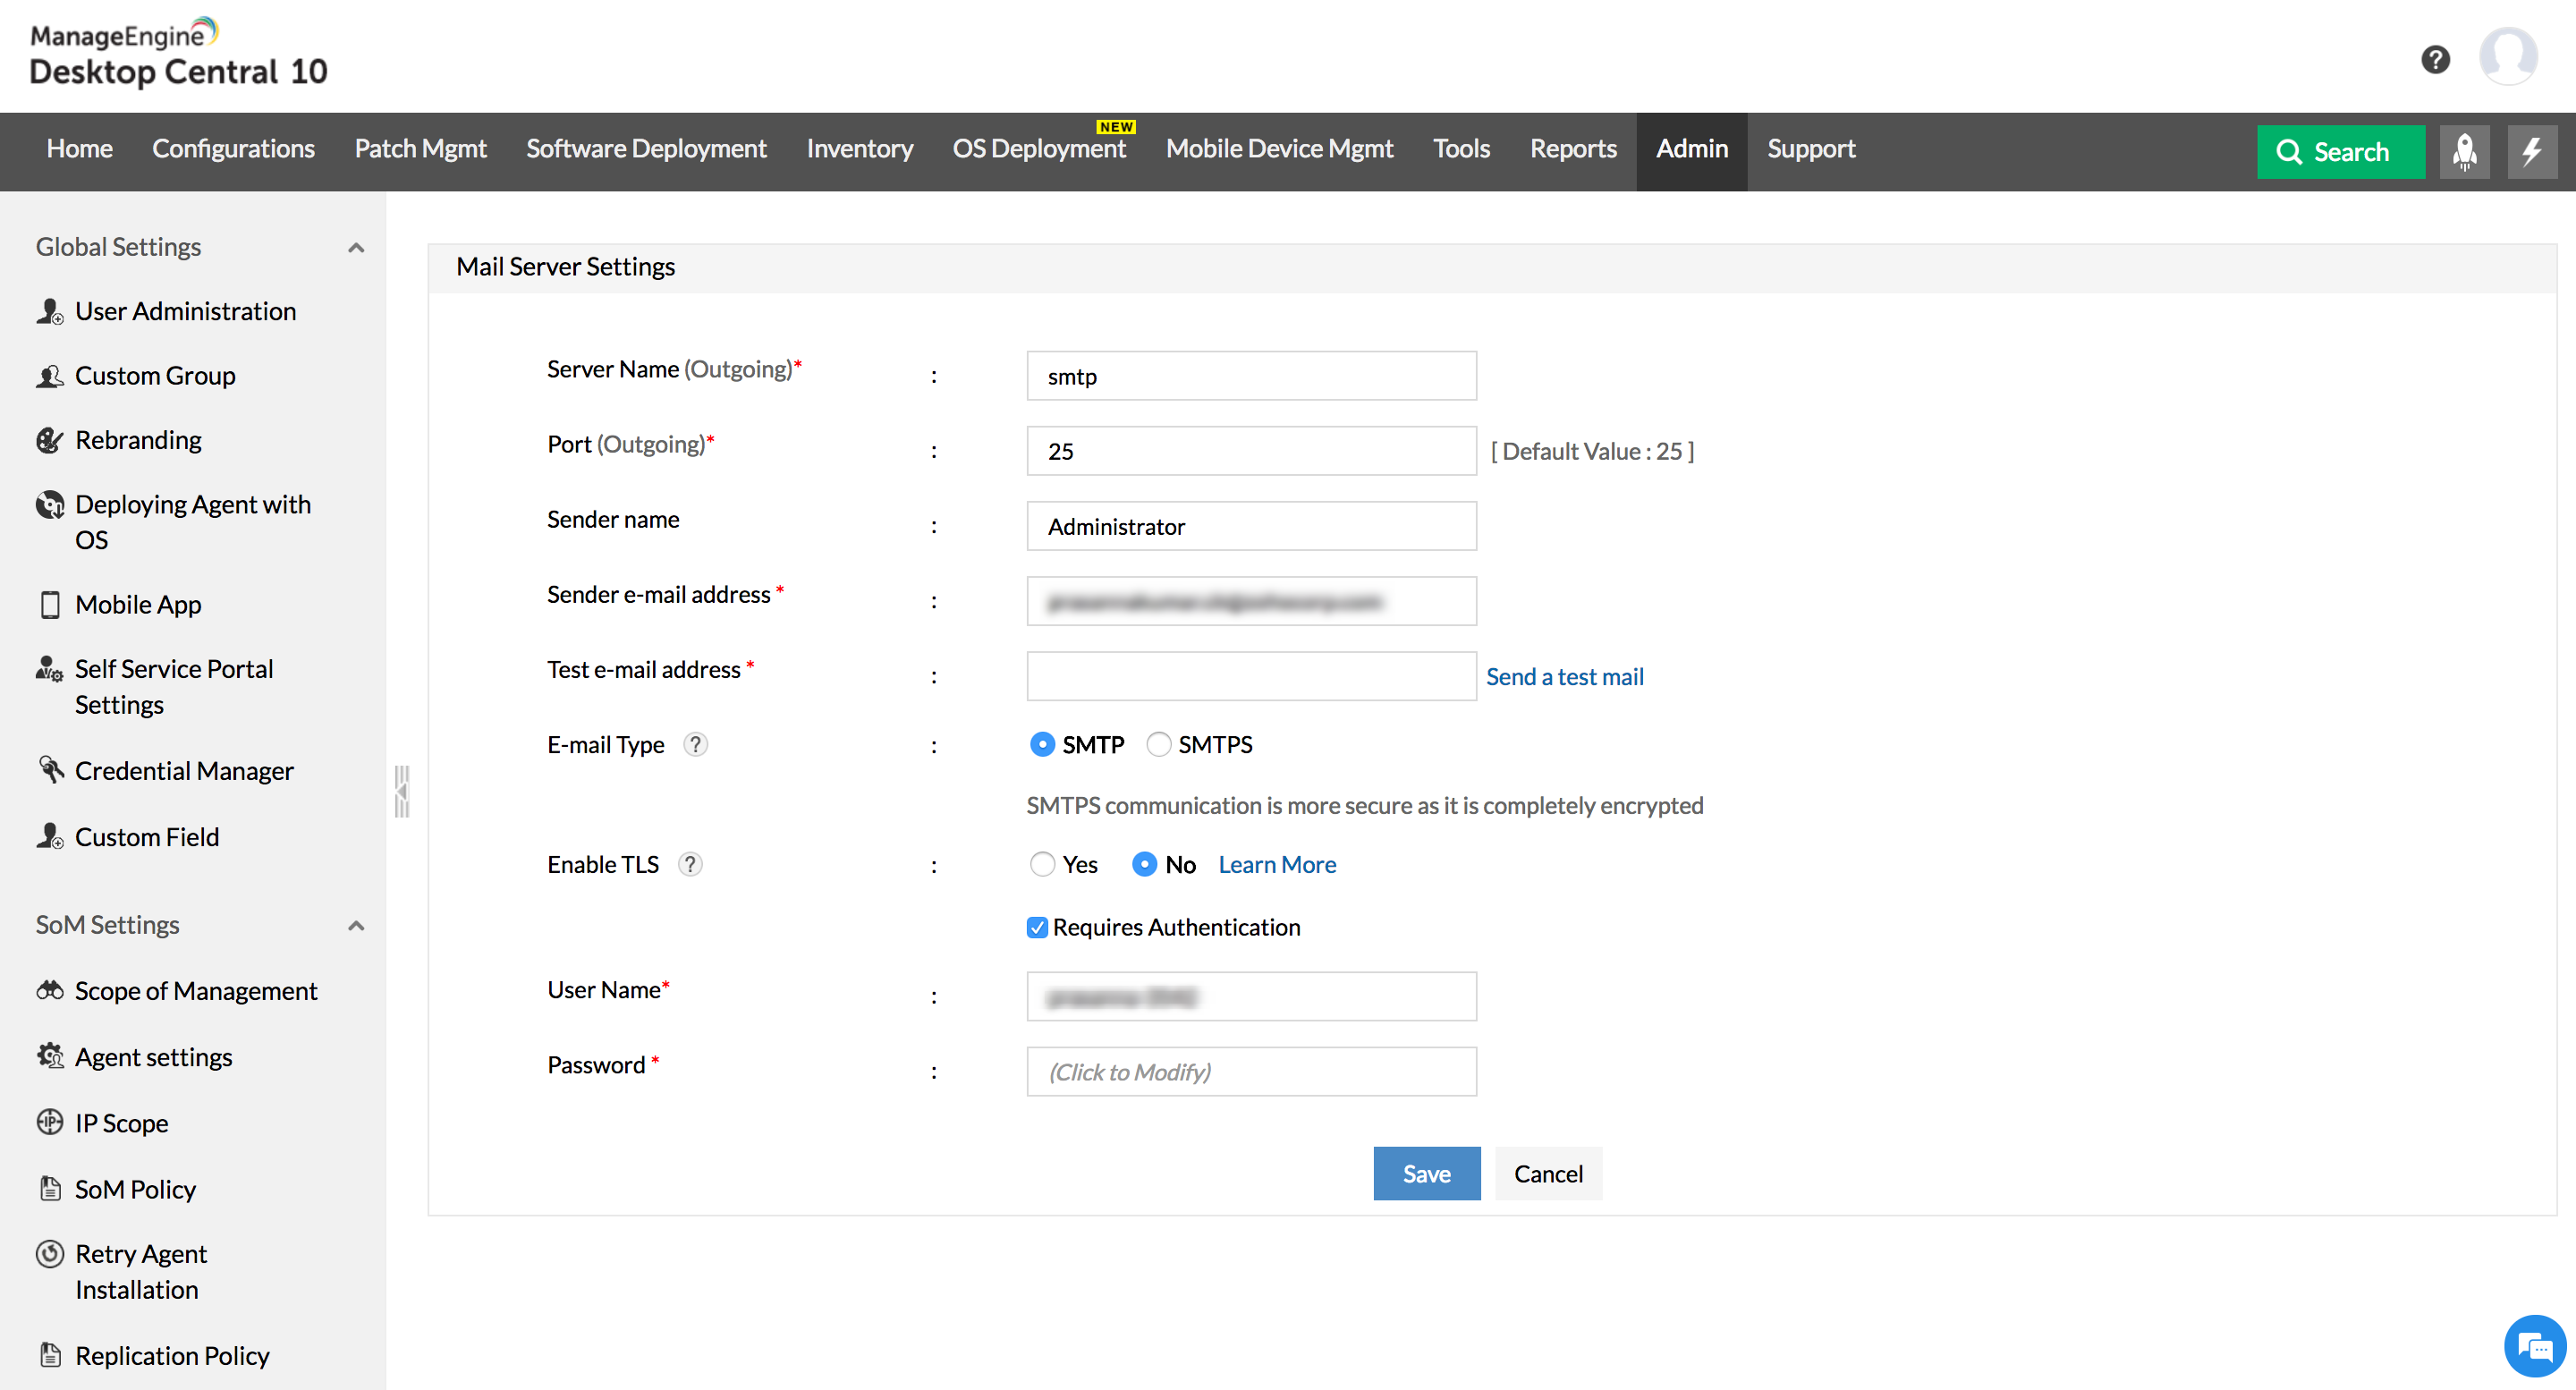Screen dimensions: 2576x1390
Task: Click the E-mail Type help icon
Action: pyautogui.click(x=695, y=744)
